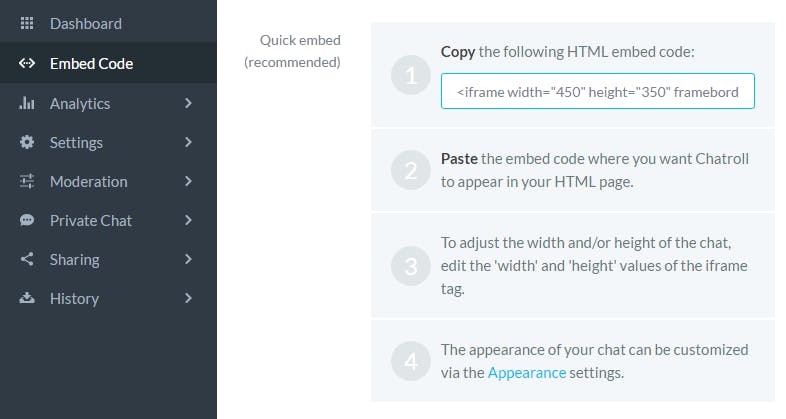Expand the Private Chat chevron
Viewport: 786px width, 419px height.
188,220
